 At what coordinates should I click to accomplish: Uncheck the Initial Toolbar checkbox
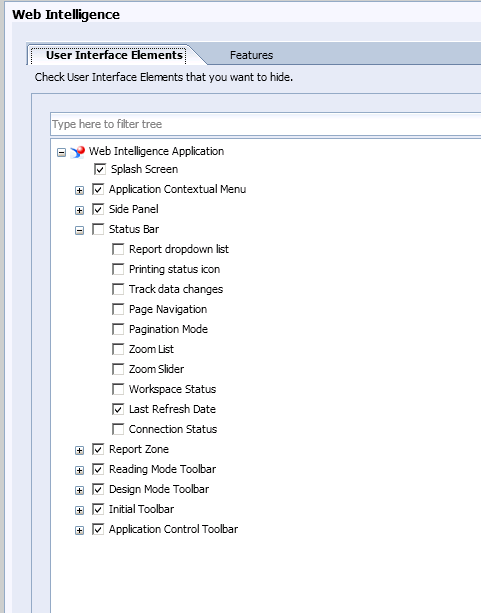[98, 509]
